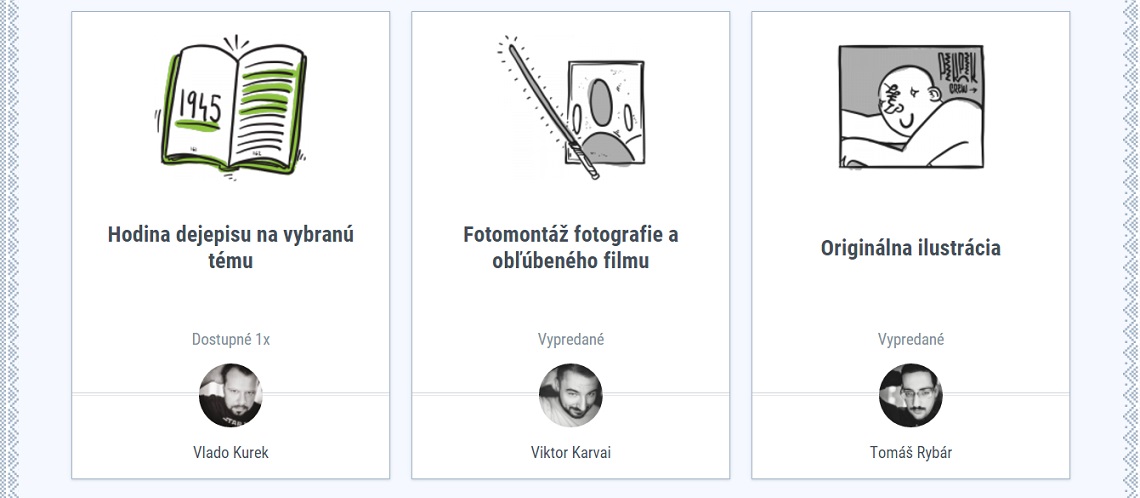The width and height of the screenshot is (1140, 498).
Task: Select the Vlado Kurek author name
Action: tap(231, 452)
